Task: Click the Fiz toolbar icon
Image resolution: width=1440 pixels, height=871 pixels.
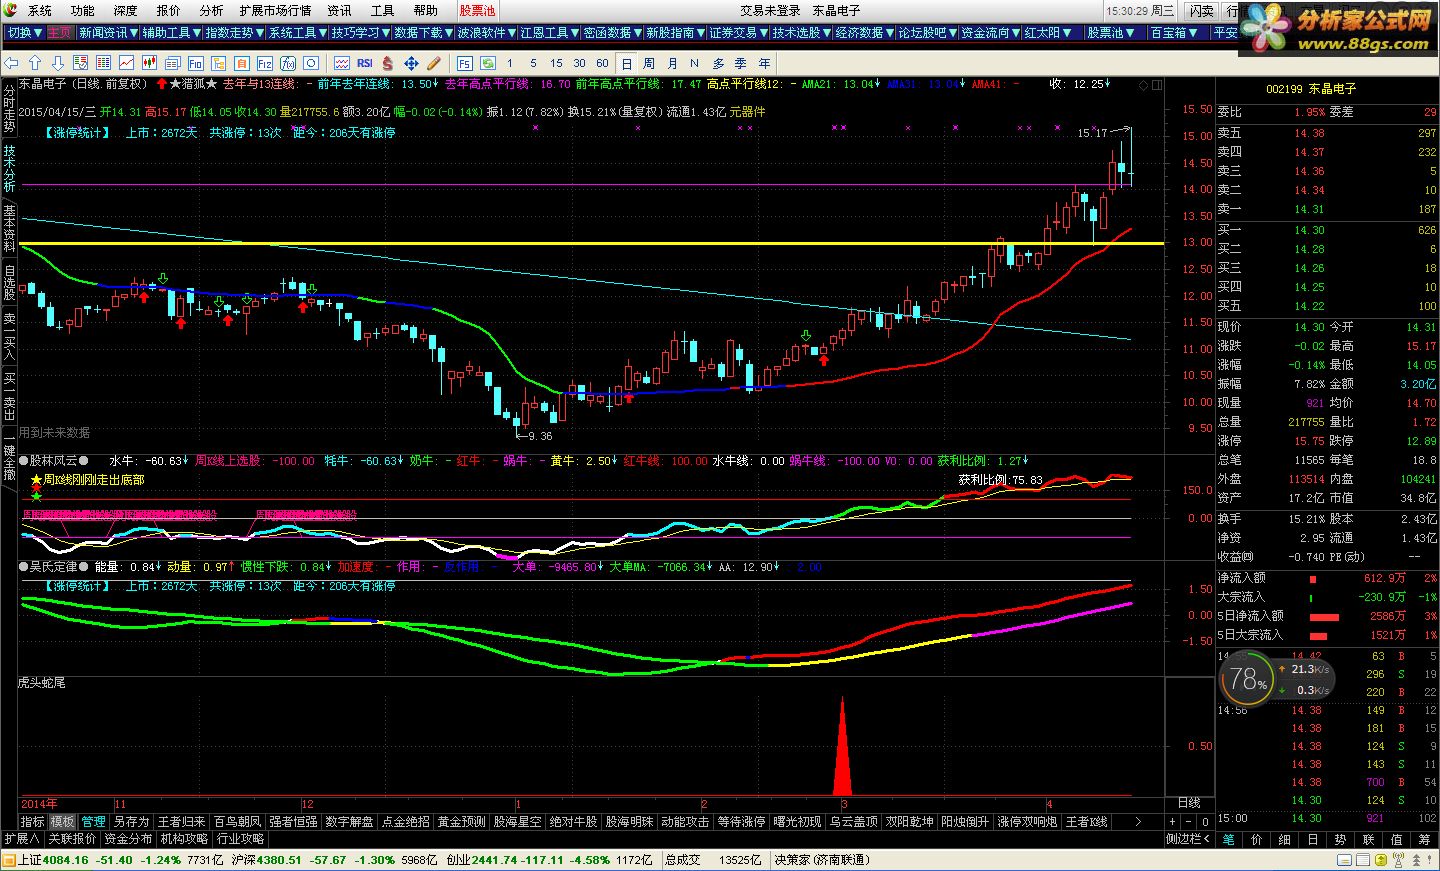Action: (264, 63)
